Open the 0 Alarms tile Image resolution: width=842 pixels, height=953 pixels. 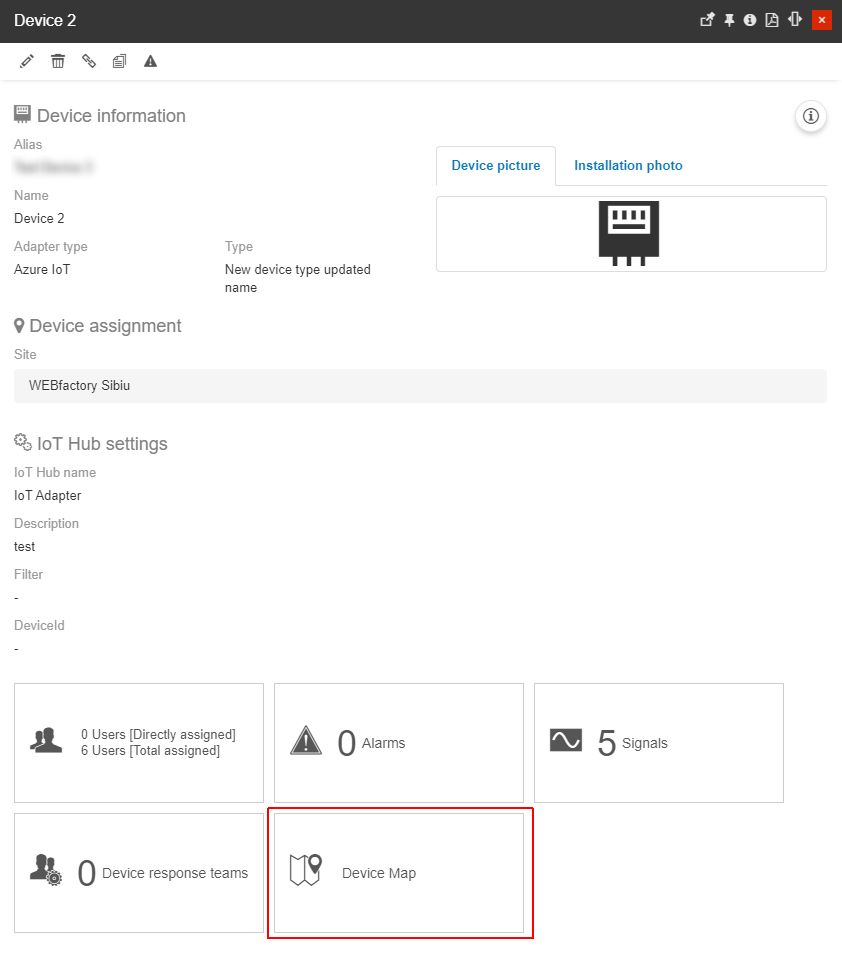(x=399, y=743)
